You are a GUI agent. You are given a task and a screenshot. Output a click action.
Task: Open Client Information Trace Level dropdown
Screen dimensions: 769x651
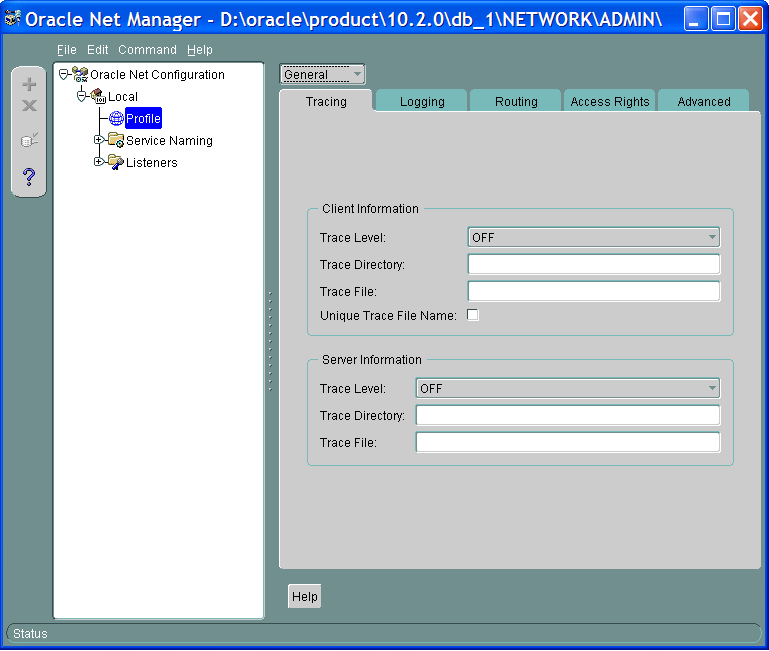click(593, 237)
